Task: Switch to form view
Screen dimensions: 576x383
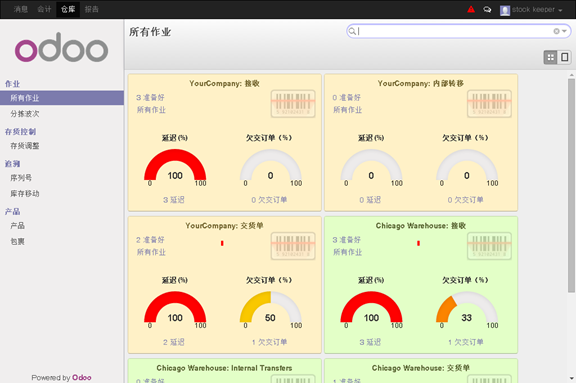Action: coord(564,57)
